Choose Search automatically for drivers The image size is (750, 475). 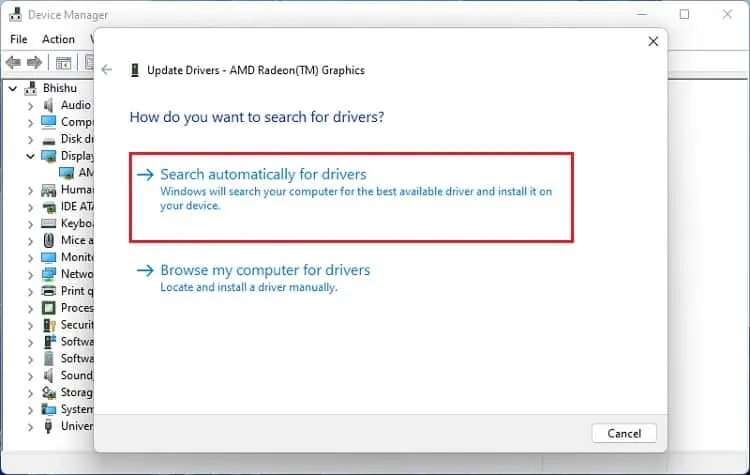tap(351, 197)
